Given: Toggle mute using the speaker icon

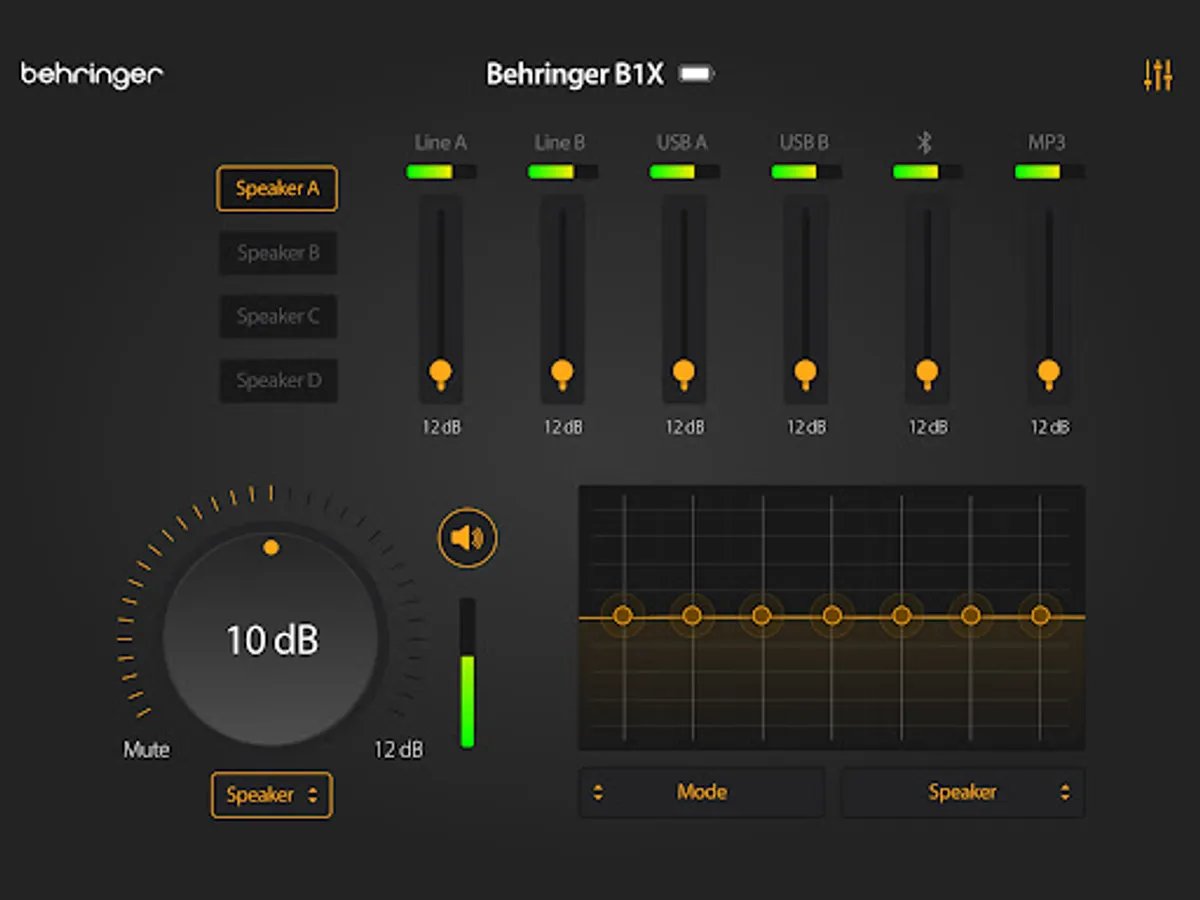Looking at the screenshot, I should coord(467,537).
